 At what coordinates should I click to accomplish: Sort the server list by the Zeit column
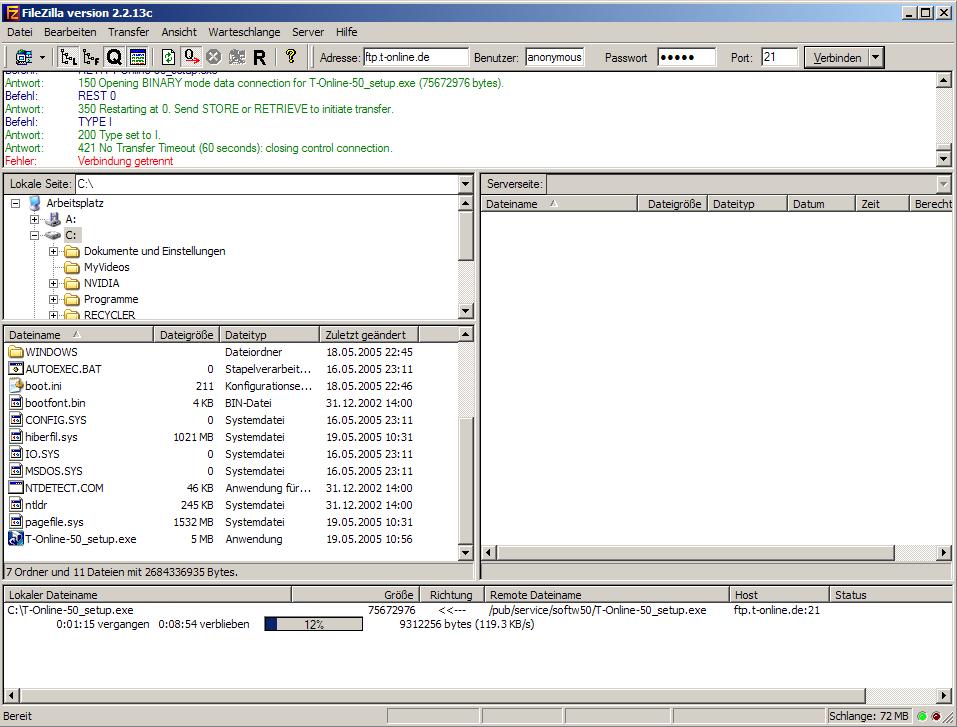[882, 204]
